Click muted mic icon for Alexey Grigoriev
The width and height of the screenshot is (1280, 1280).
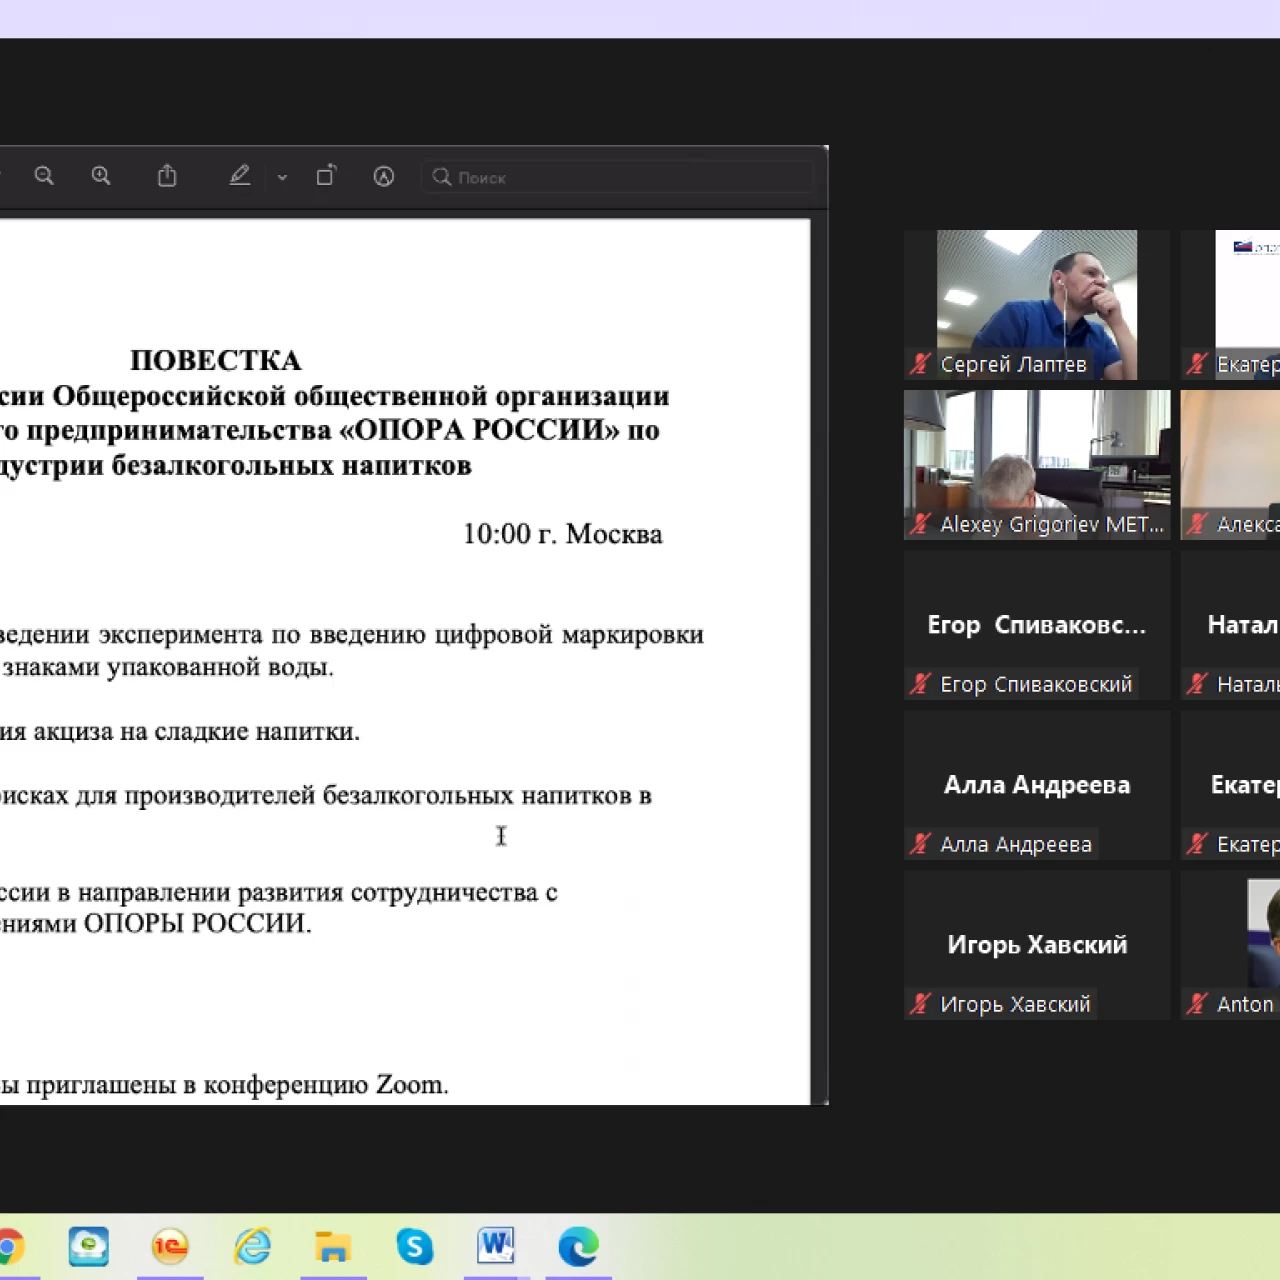tap(920, 524)
